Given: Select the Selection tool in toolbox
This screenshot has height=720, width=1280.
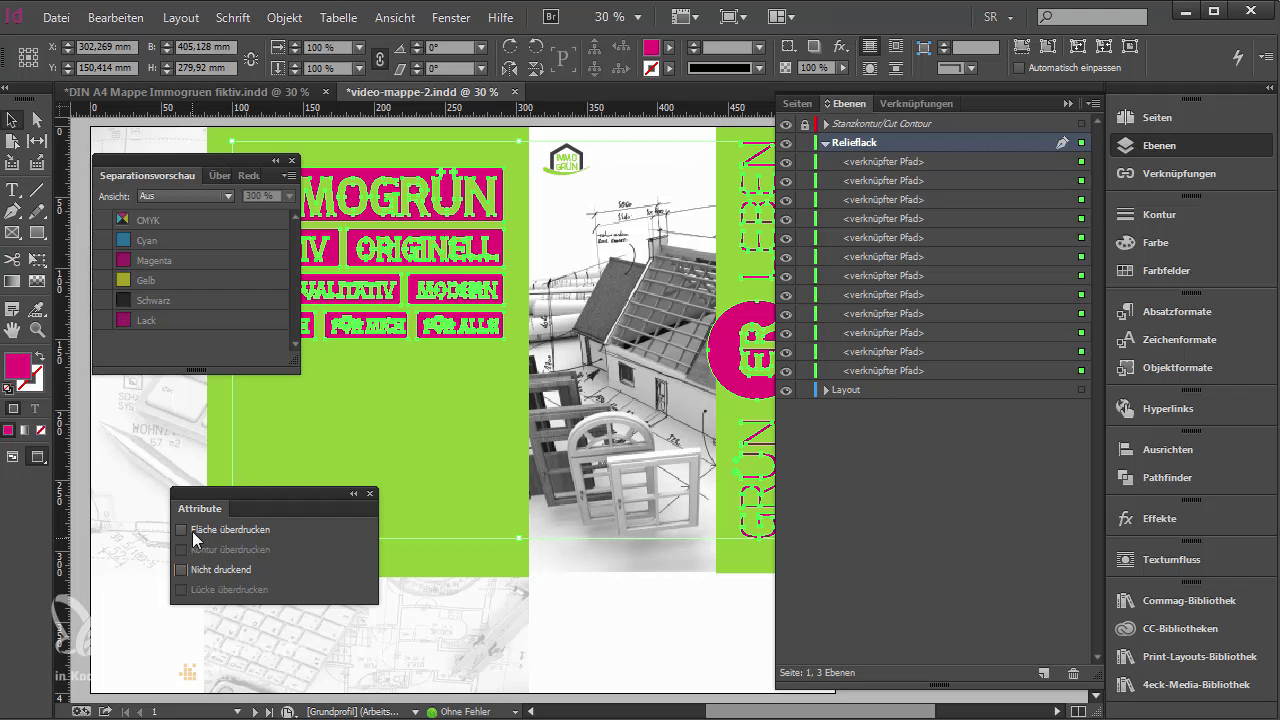Looking at the screenshot, I should pos(13,120).
